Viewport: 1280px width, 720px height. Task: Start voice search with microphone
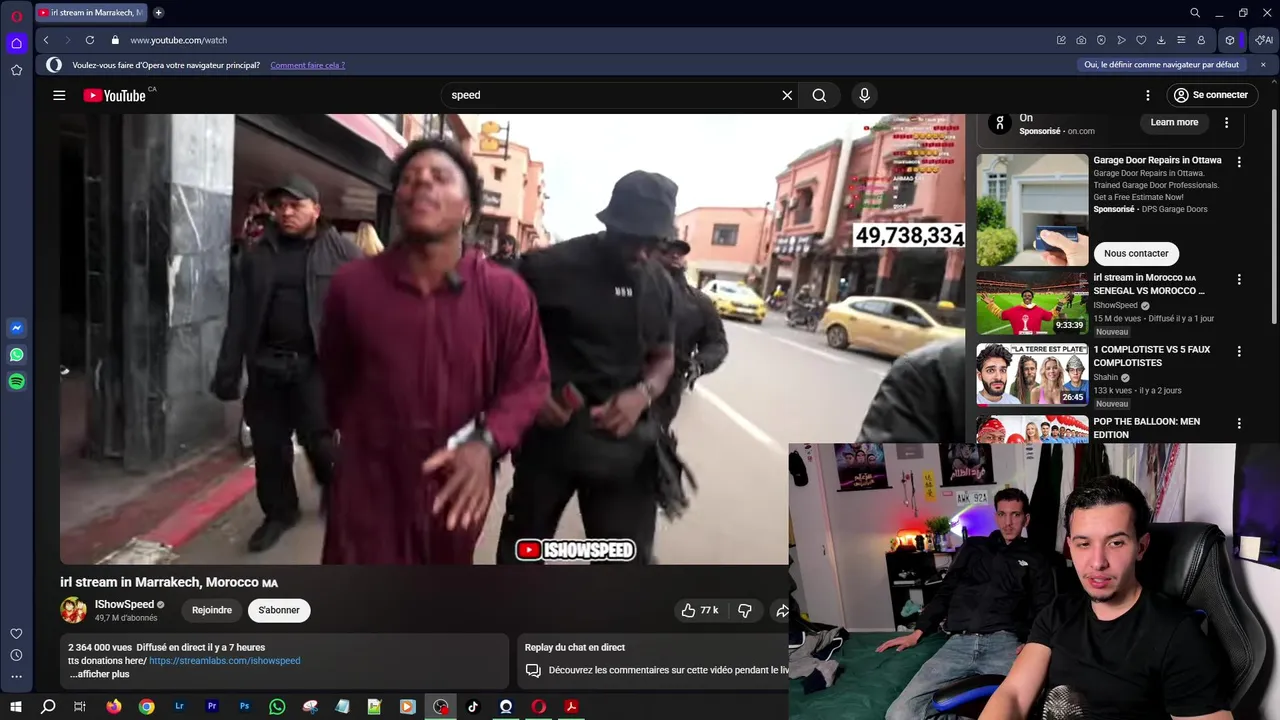865,95
